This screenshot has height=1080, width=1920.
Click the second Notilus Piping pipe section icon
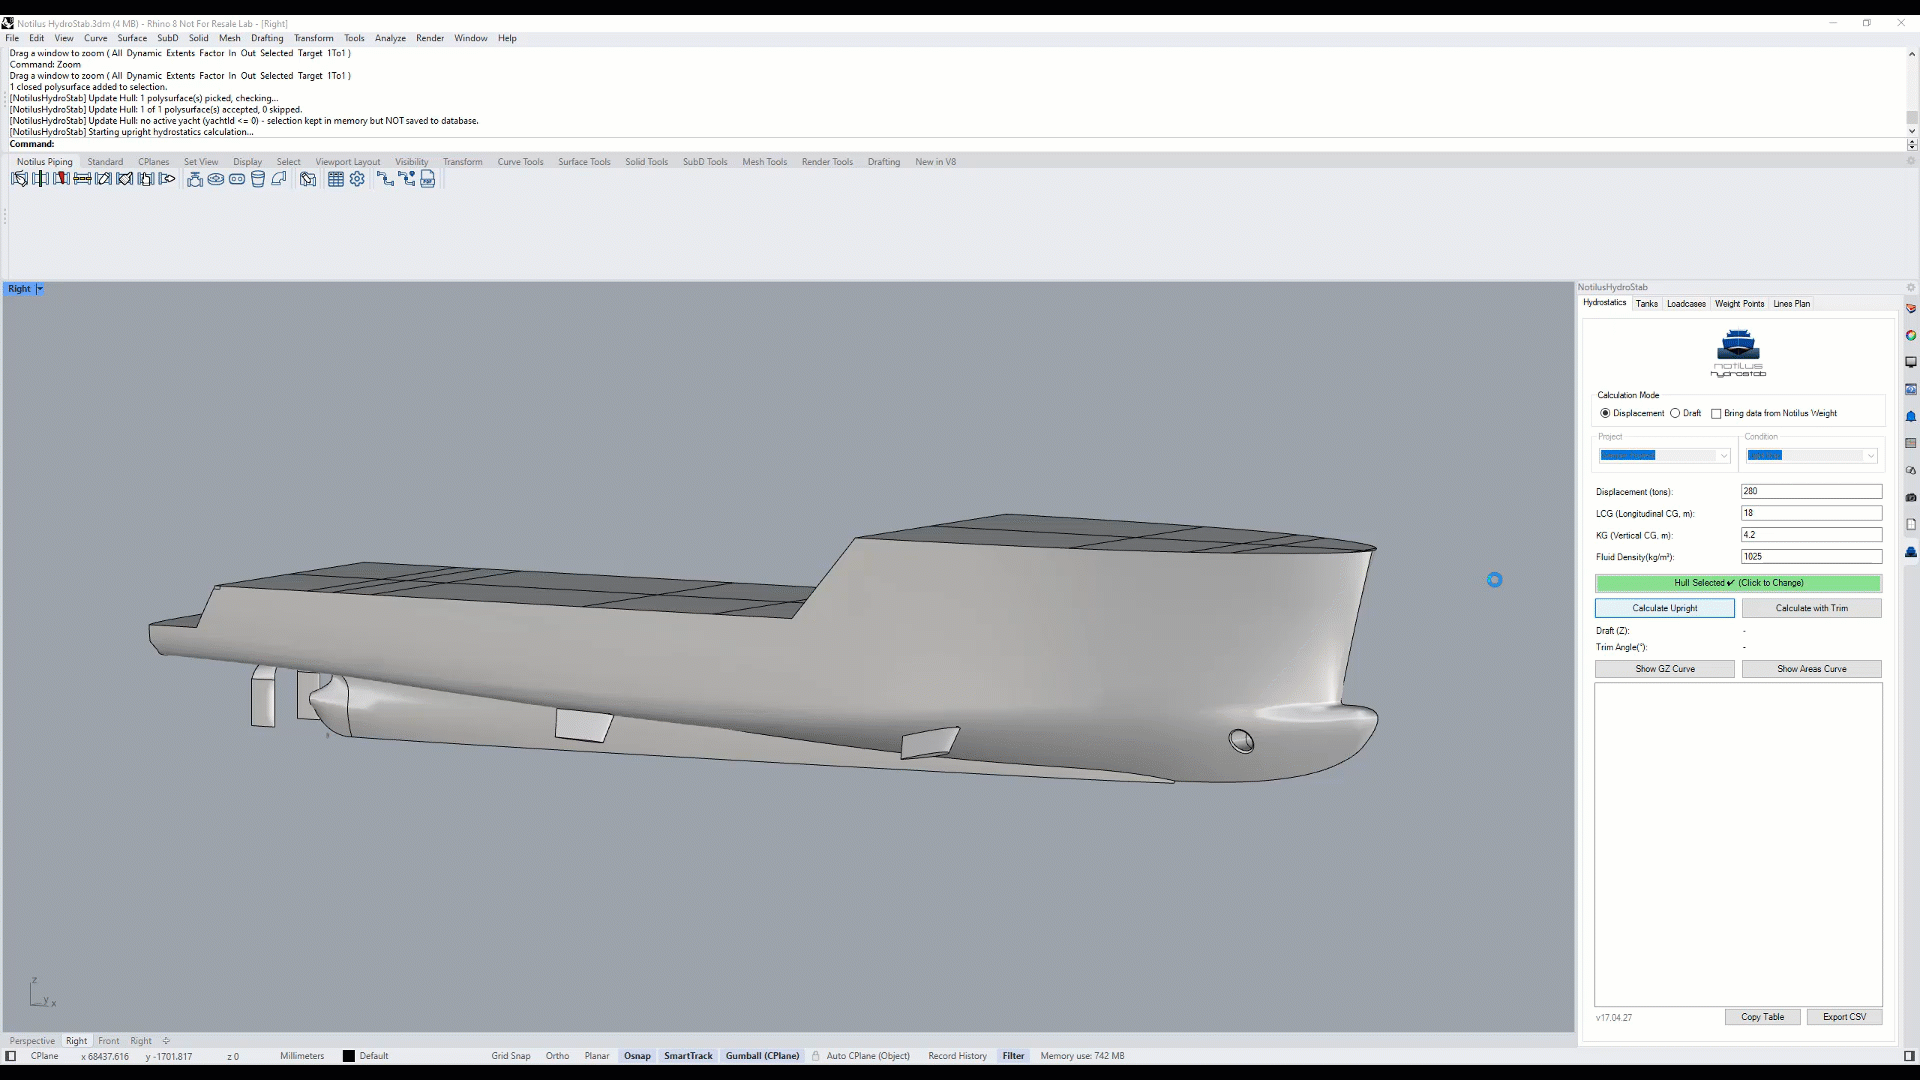point(40,179)
